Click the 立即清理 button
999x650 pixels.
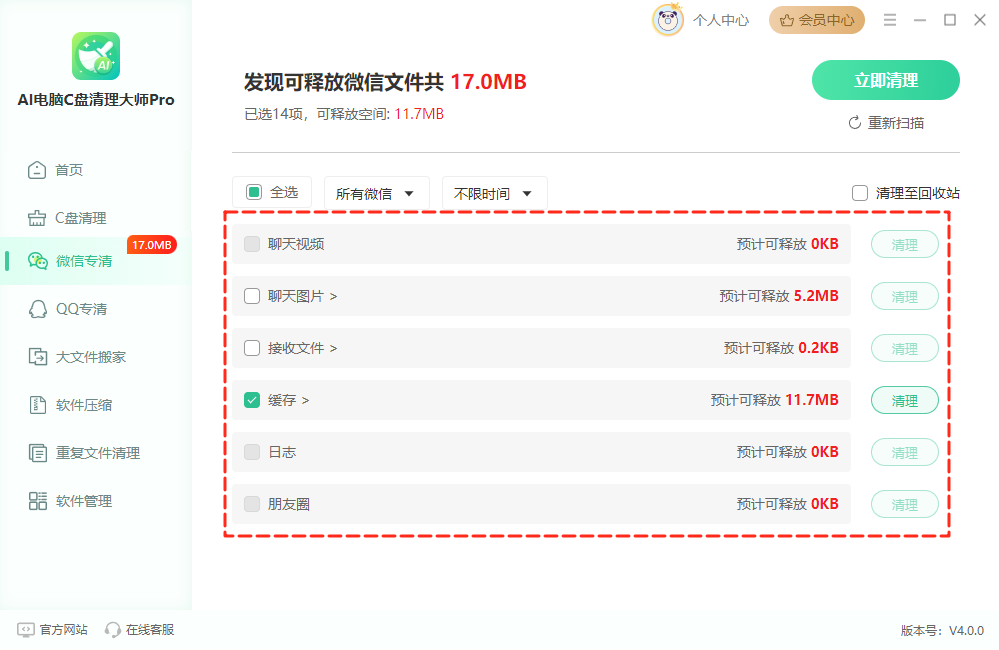(x=886, y=80)
